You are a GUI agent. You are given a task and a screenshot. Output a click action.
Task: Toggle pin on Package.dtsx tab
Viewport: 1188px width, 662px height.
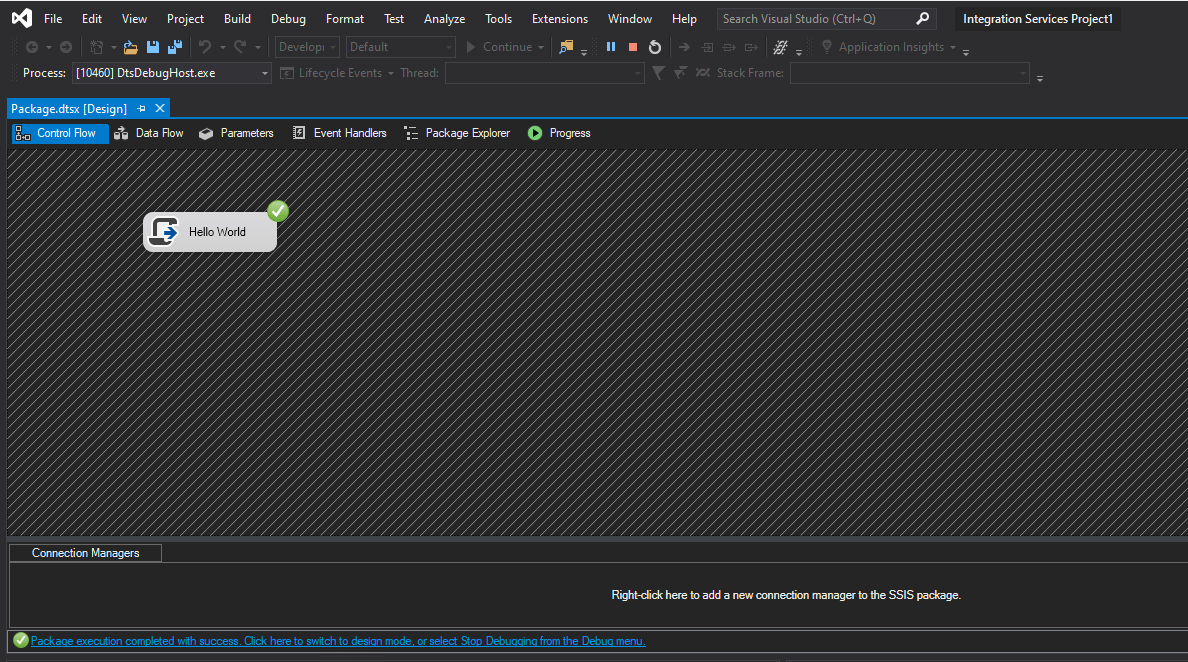point(141,108)
